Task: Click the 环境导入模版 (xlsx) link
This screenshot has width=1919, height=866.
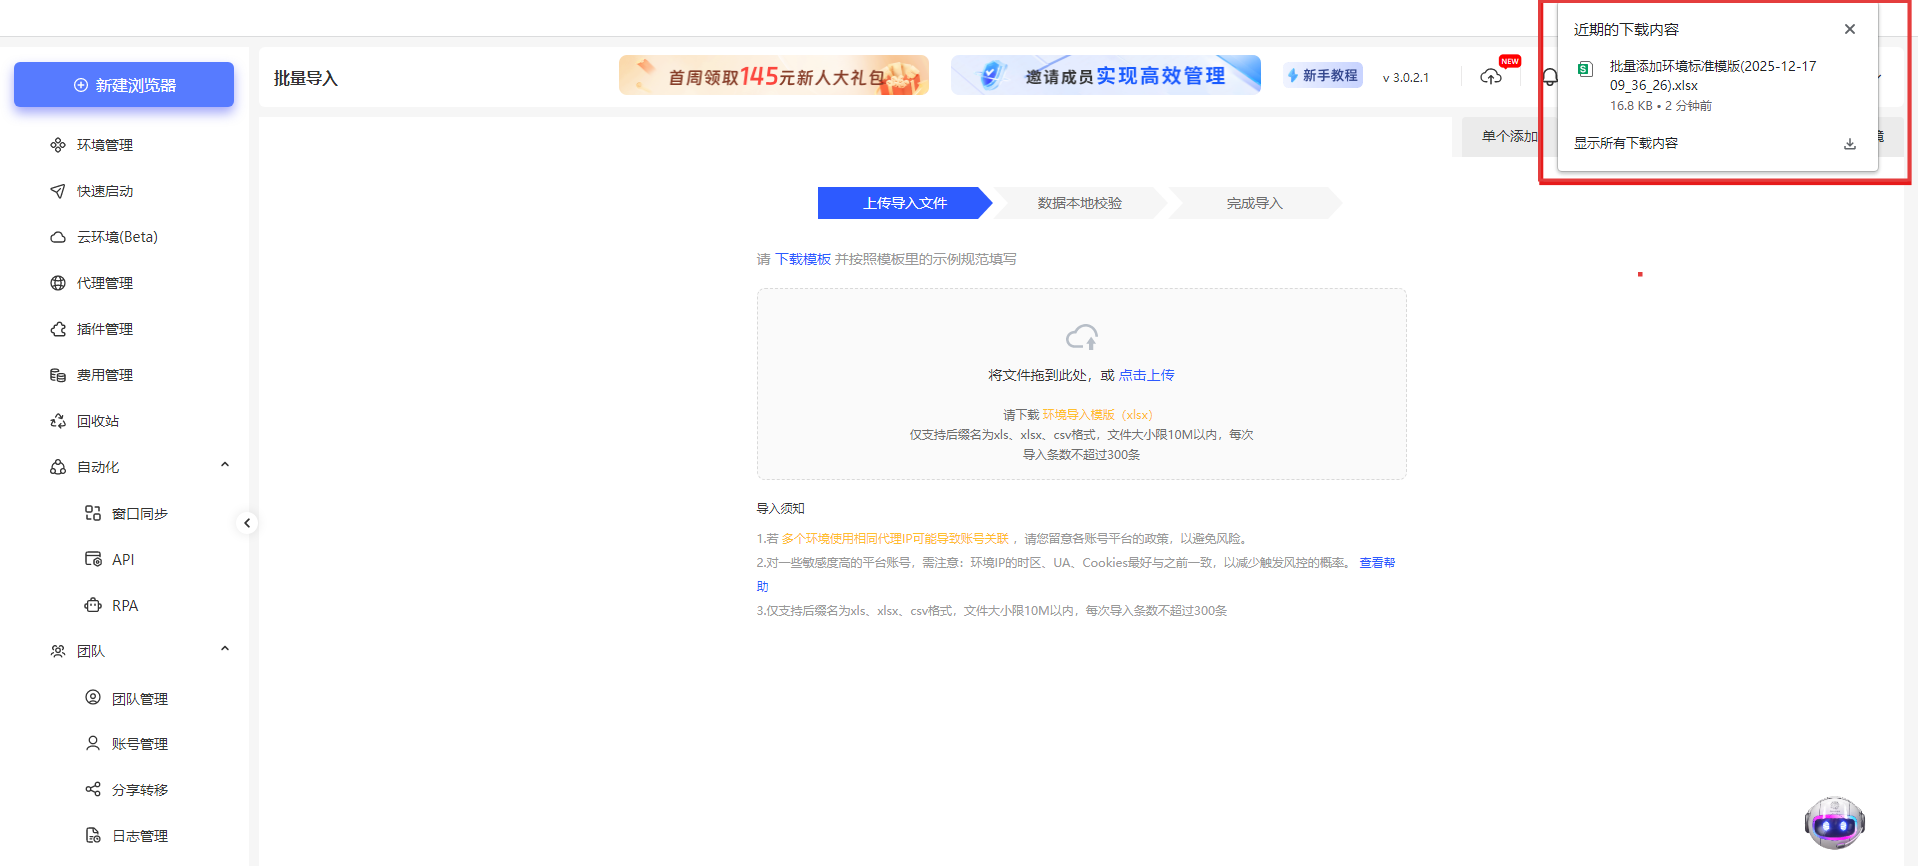Action: pyautogui.click(x=1098, y=414)
